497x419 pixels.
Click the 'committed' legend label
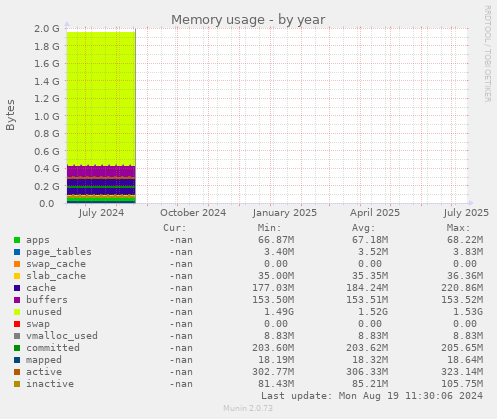[x=53, y=348]
